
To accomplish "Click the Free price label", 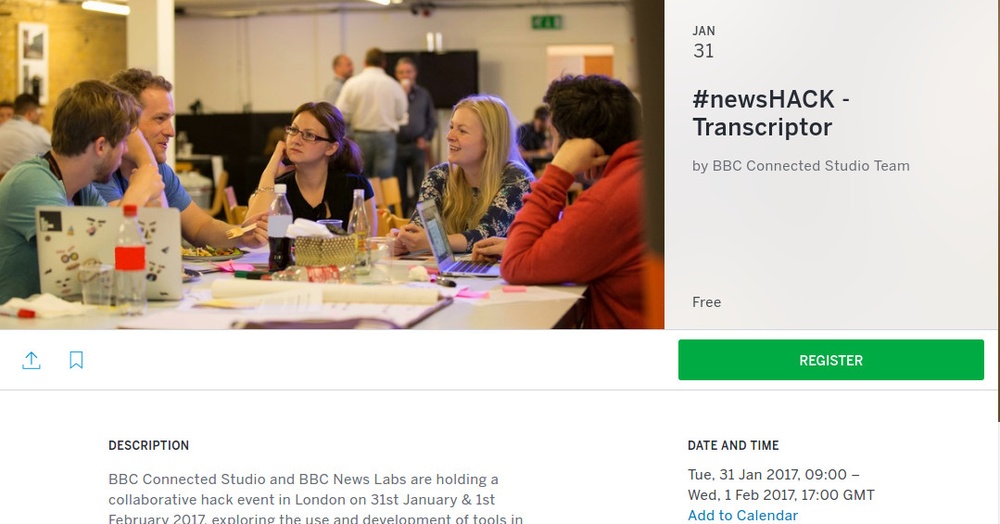I will pyautogui.click(x=707, y=302).
